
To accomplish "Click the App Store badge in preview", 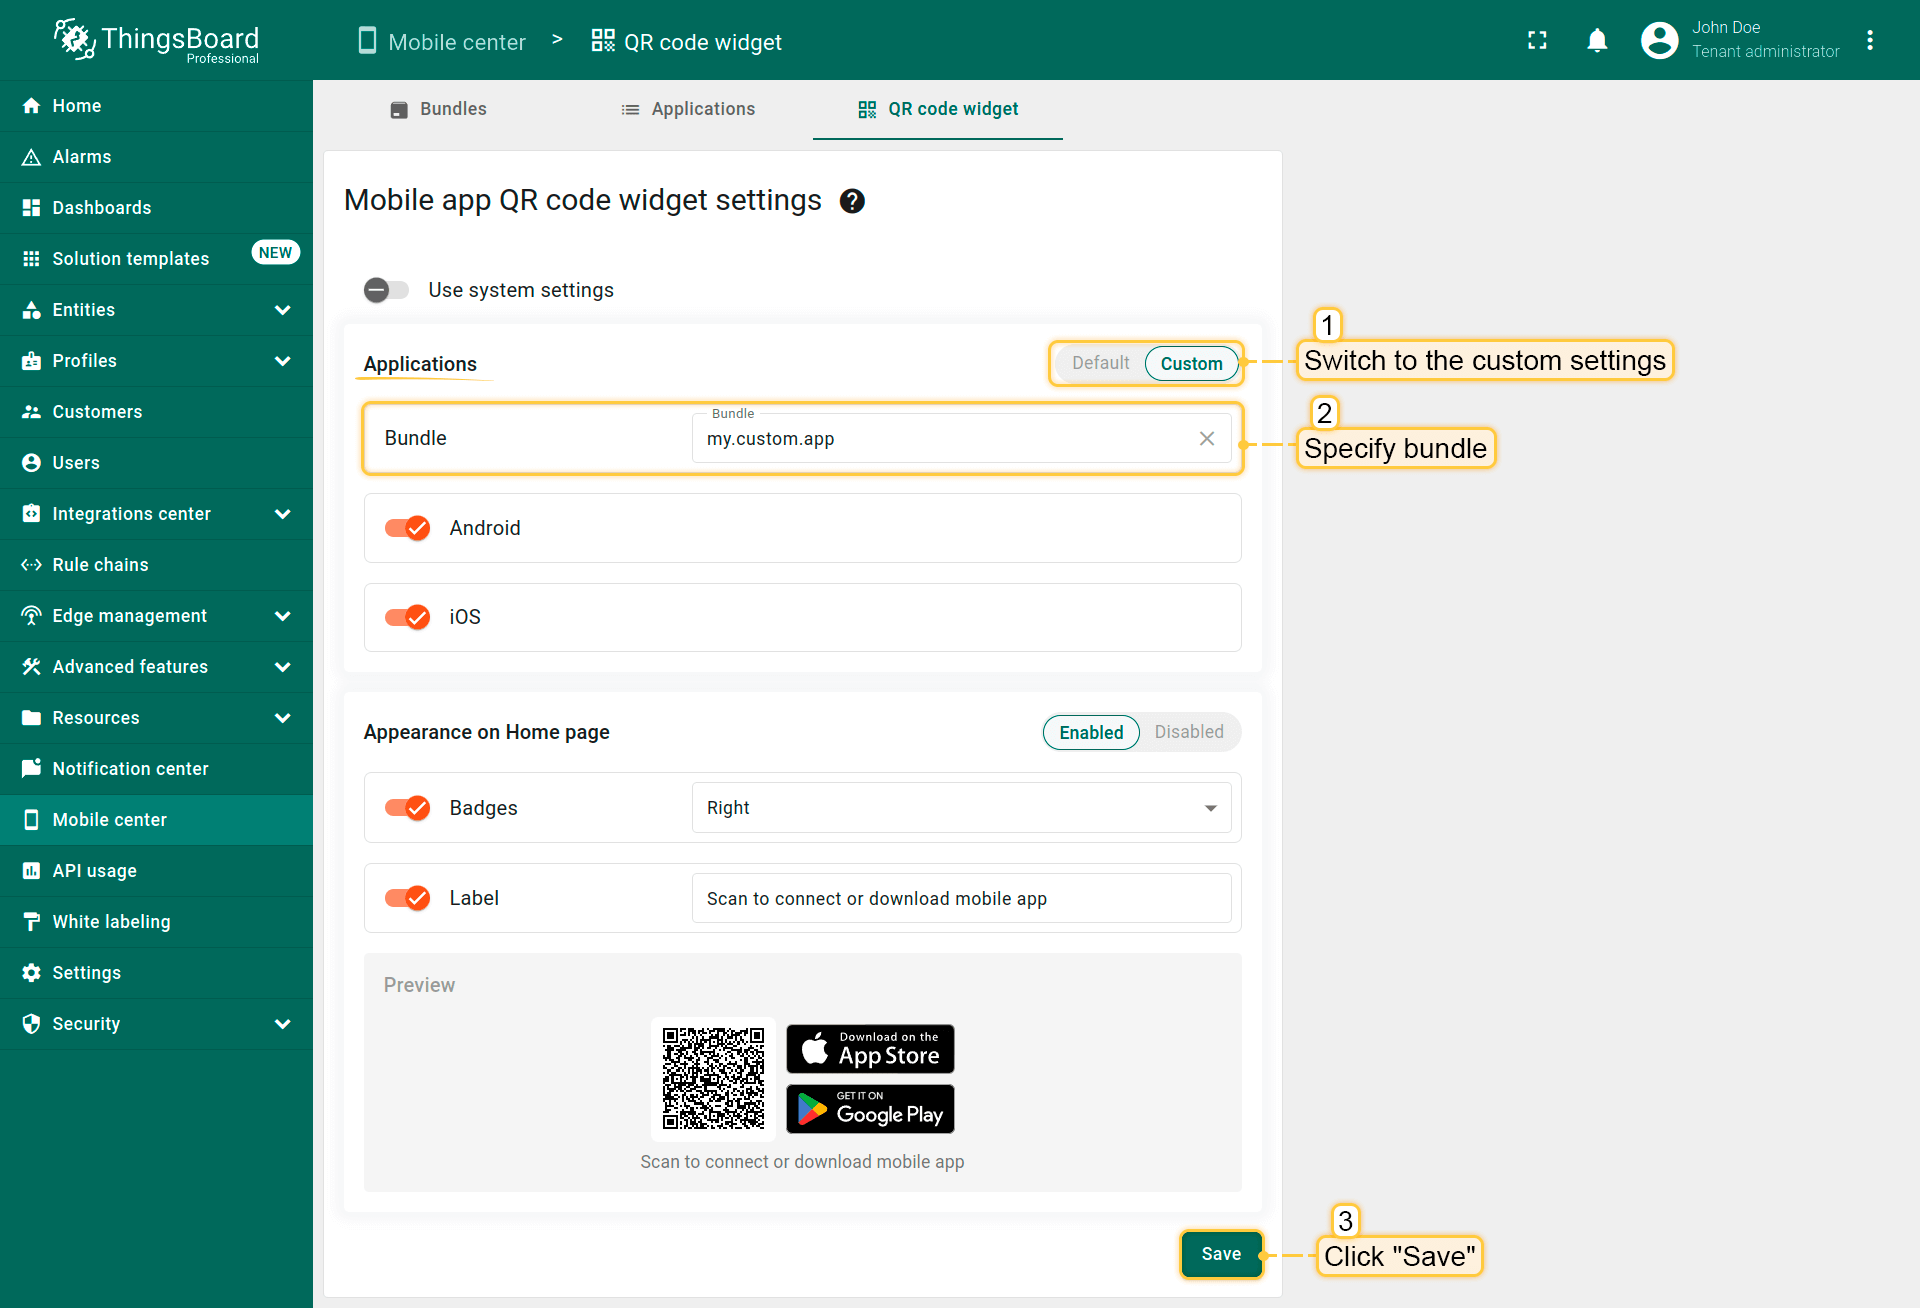I will [870, 1049].
